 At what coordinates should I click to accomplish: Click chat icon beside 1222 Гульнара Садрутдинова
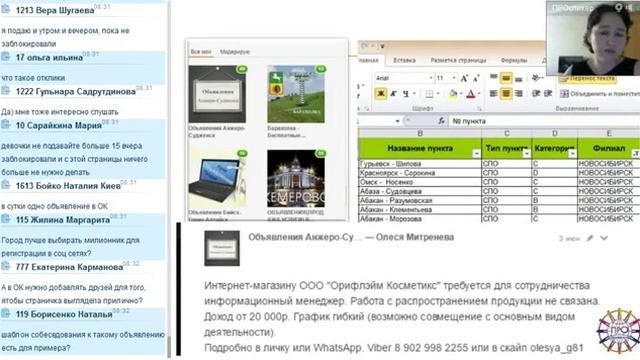click(6, 90)
